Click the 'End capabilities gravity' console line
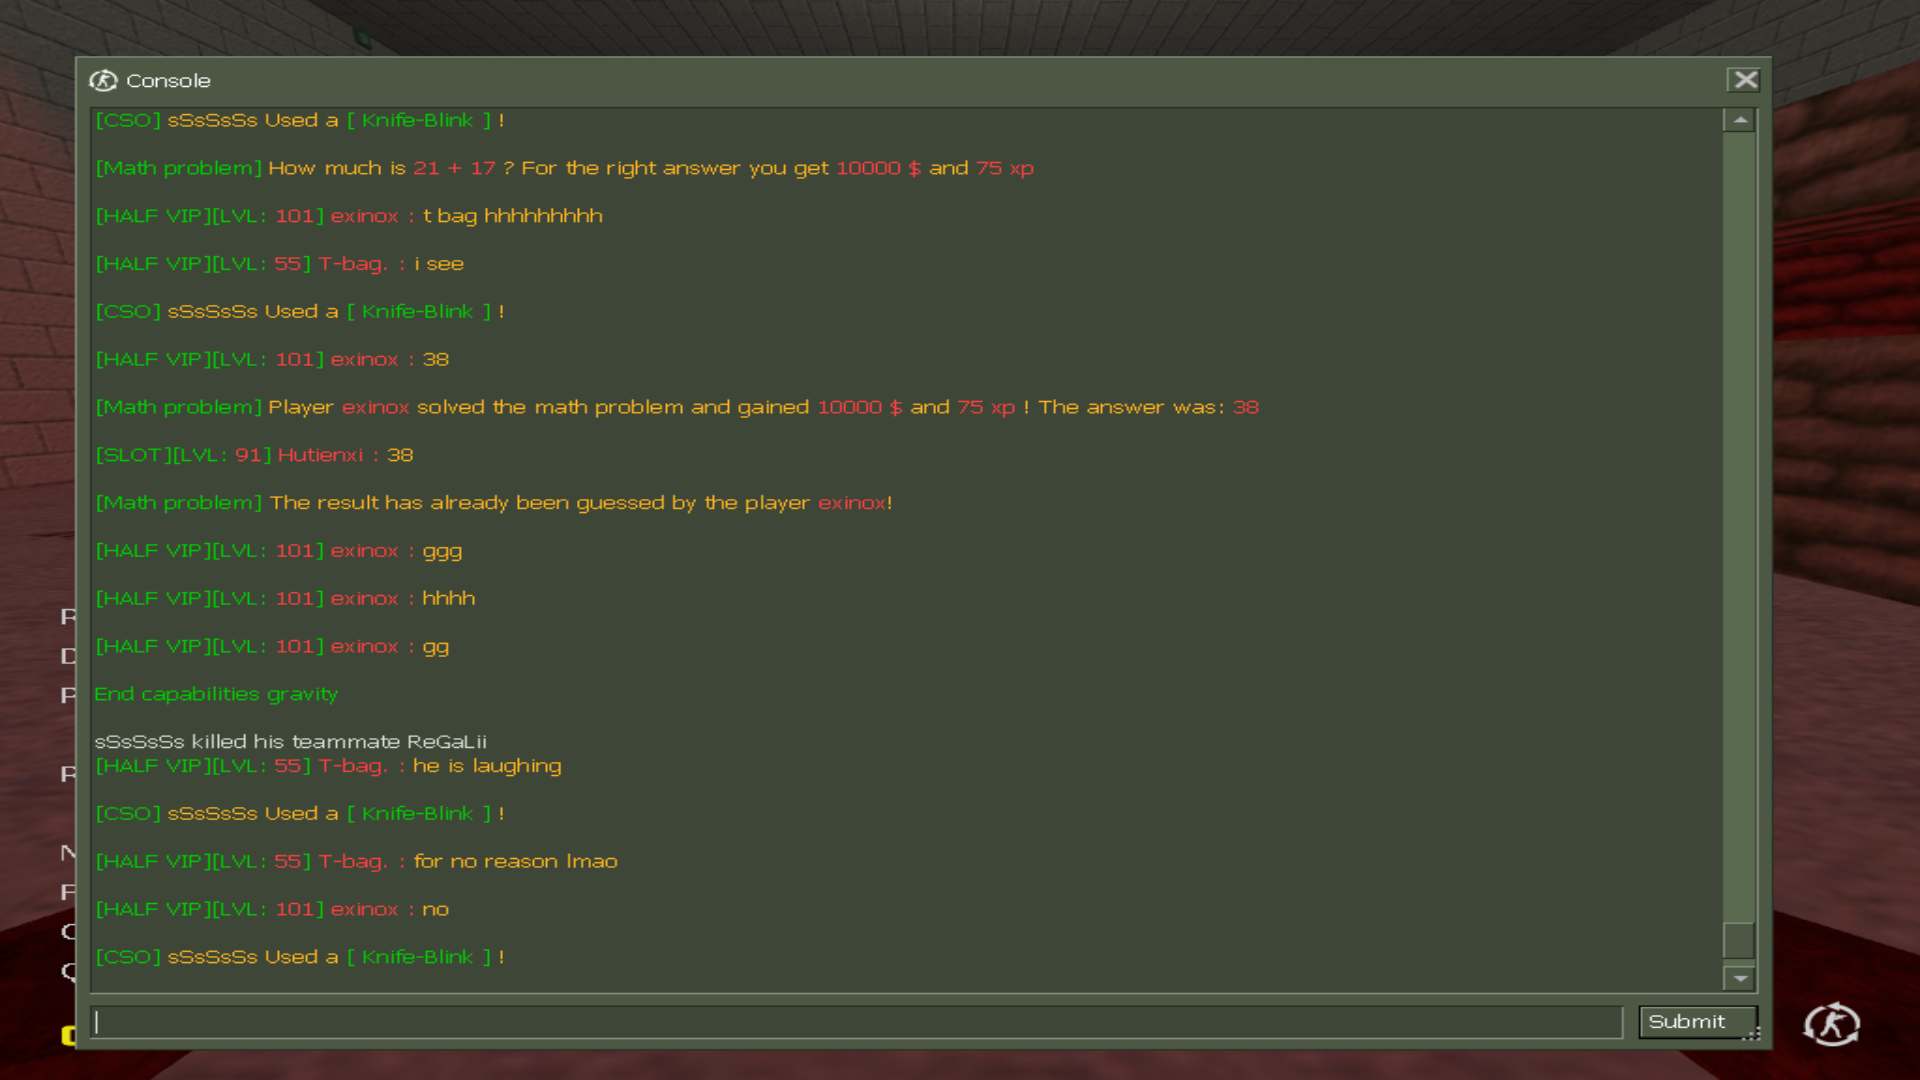The height and width of the screenshot is (1080, 1920). tap(216, 694)
